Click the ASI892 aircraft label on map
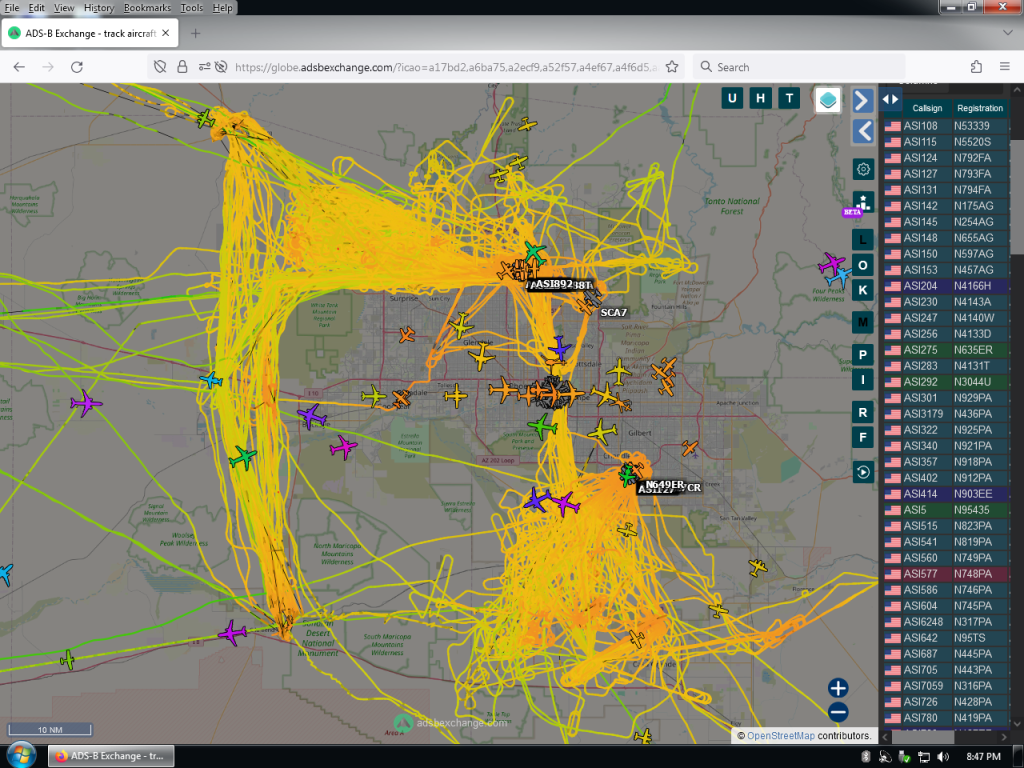Screen dimensions: 1024x768 coord(552,283)
